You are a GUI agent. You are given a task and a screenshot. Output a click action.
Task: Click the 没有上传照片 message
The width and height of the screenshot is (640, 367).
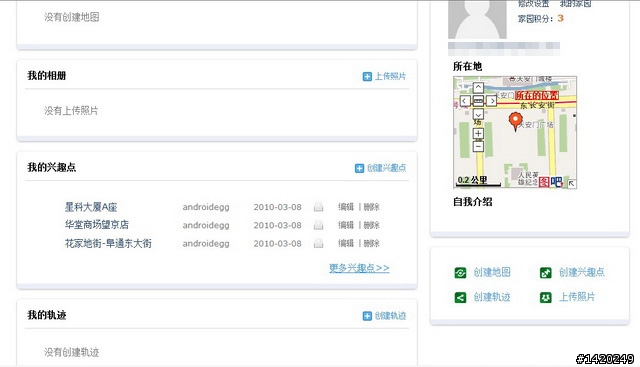71,111
